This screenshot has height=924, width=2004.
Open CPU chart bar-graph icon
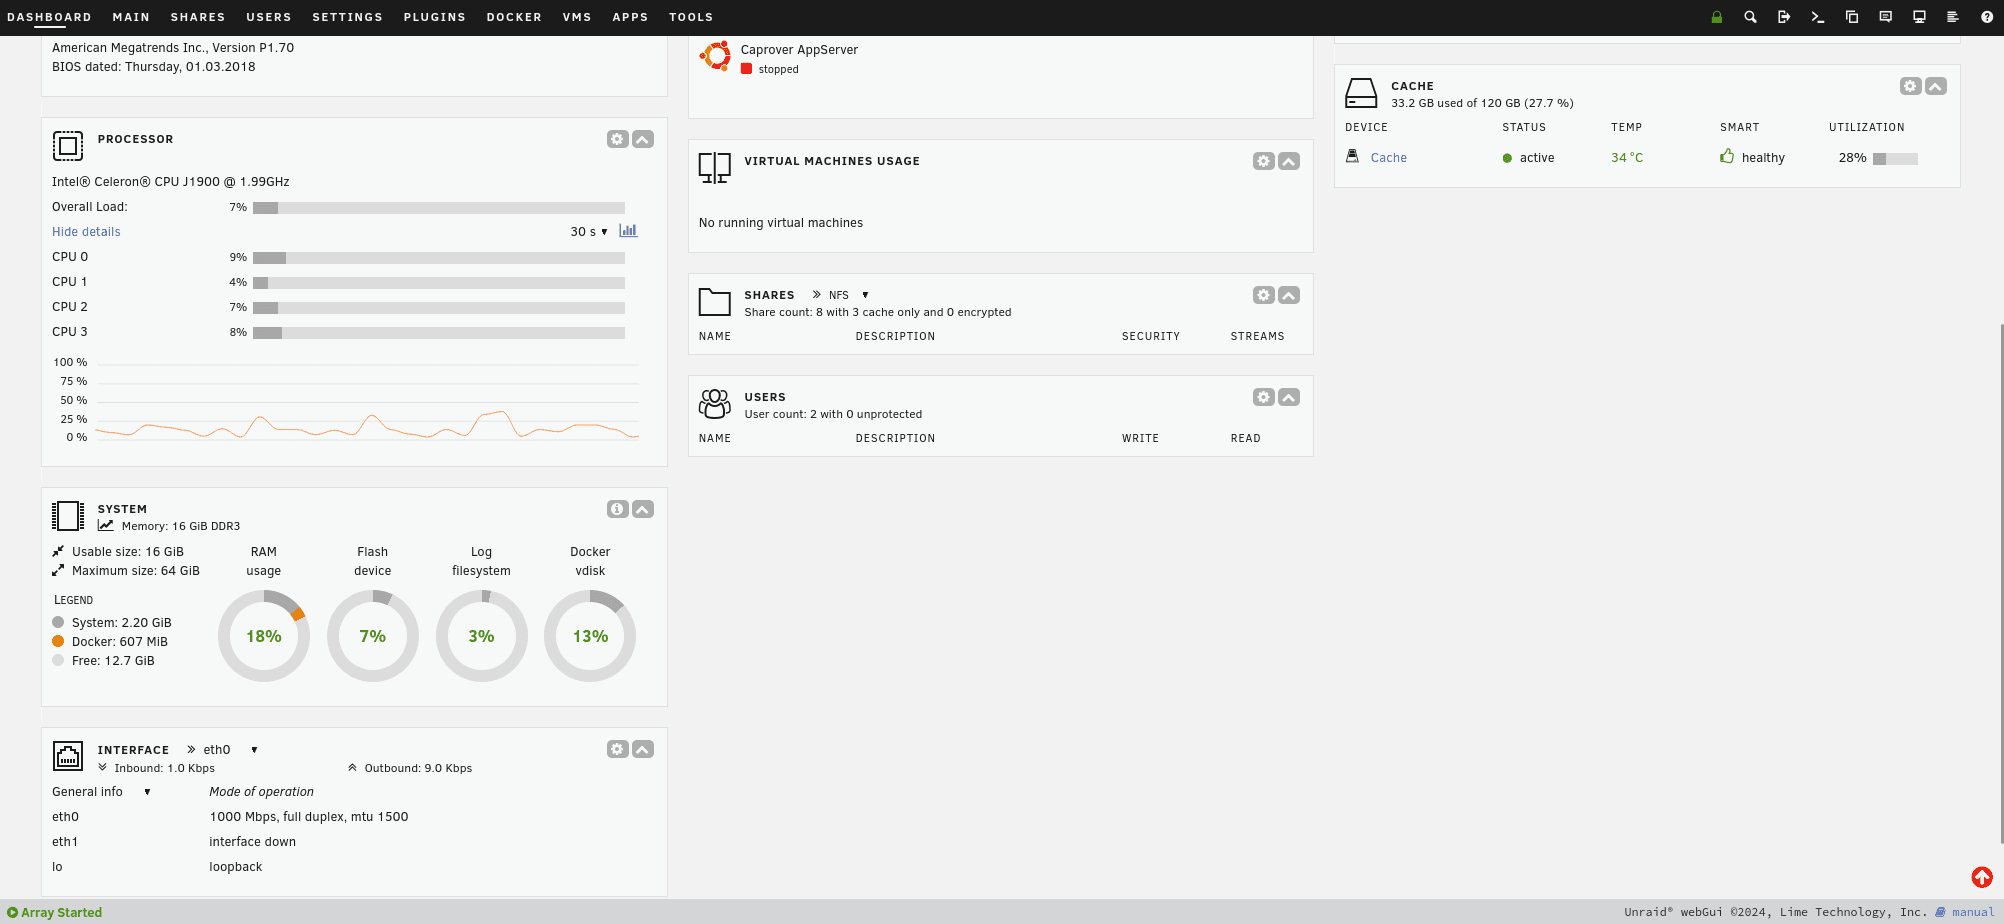[x=628, y=231]
